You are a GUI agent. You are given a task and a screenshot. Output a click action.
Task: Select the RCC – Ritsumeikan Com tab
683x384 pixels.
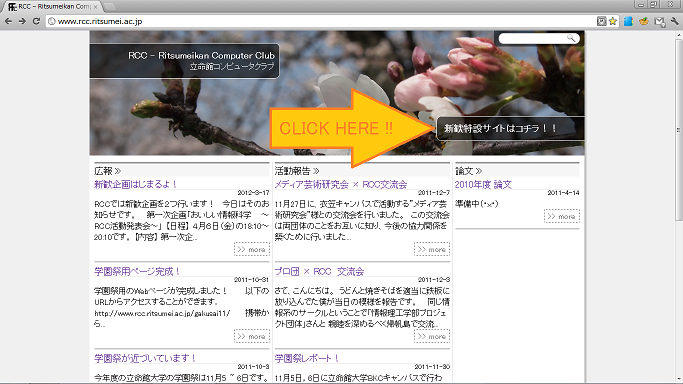click(52, 7)
